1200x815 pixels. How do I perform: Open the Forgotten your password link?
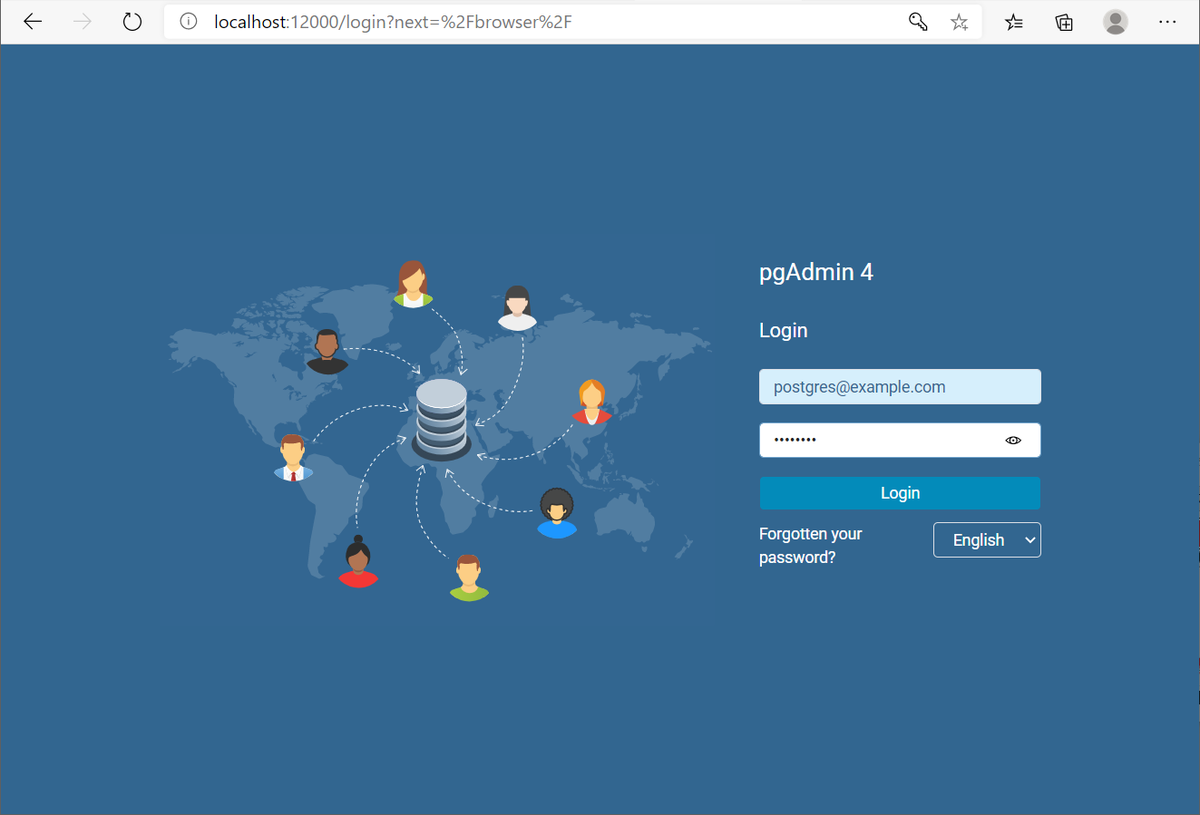click(810, 546)
